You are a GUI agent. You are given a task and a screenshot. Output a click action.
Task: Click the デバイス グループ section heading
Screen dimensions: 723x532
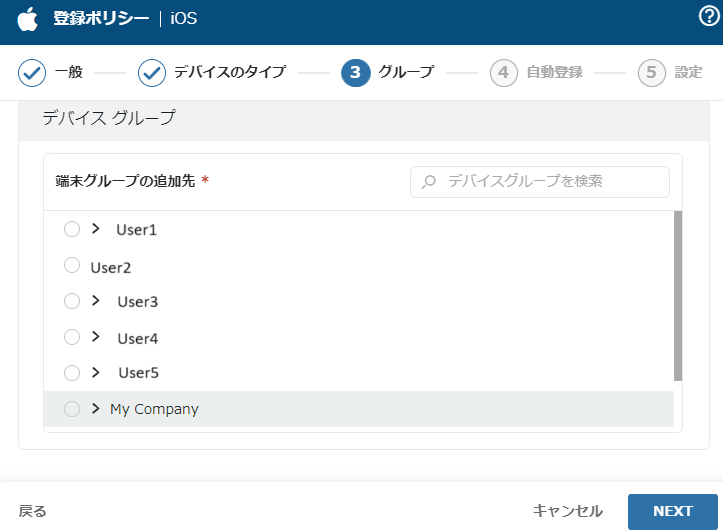109,118
